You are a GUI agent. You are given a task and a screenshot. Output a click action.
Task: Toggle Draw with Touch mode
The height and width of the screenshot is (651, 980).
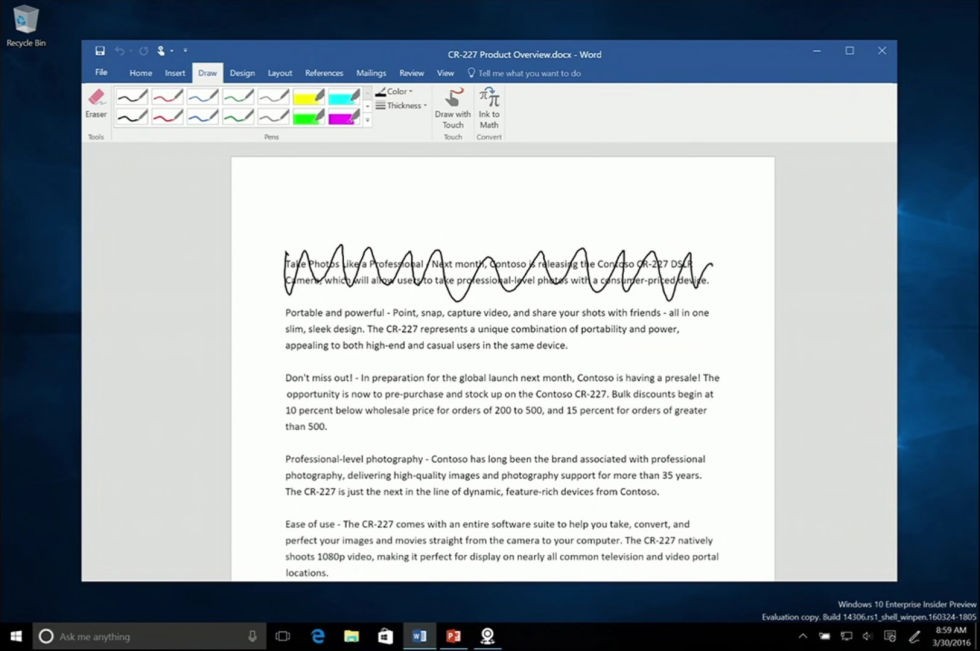(x=452, y=108)
